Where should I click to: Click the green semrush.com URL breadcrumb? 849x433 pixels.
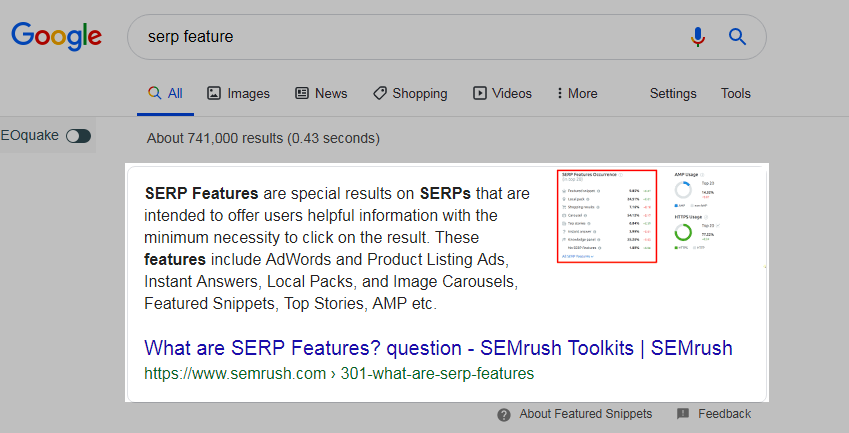[x=339, y=374]
